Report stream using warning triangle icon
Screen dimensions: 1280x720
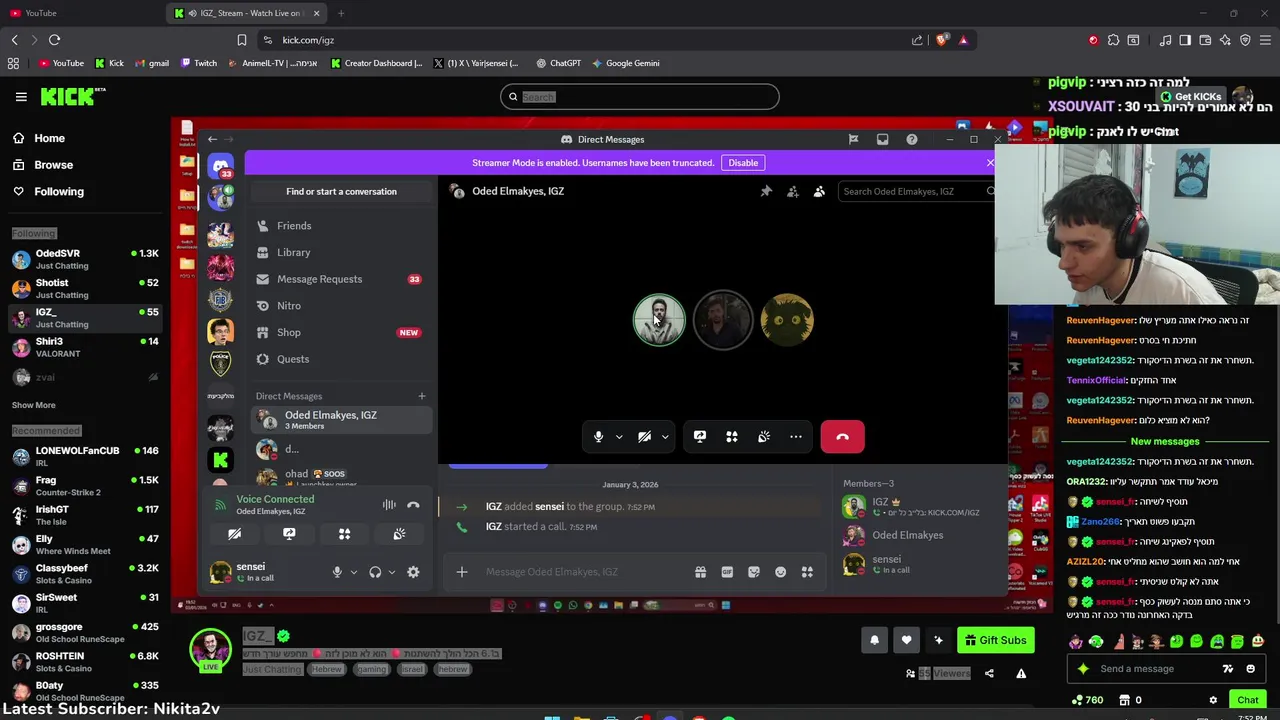tap(1021, 674)
